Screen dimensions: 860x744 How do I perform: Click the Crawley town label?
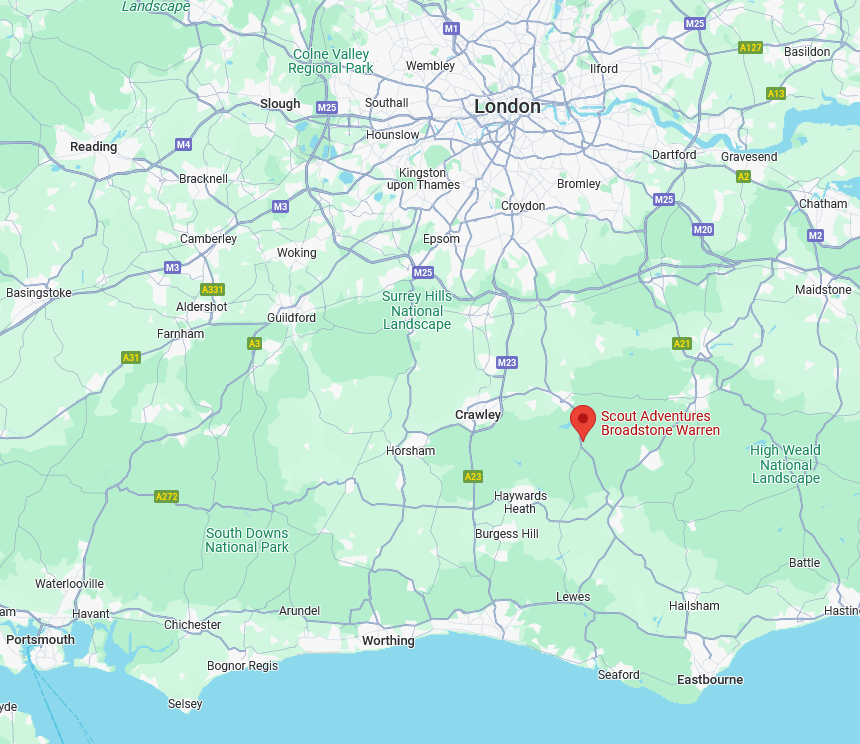point(478,414)
